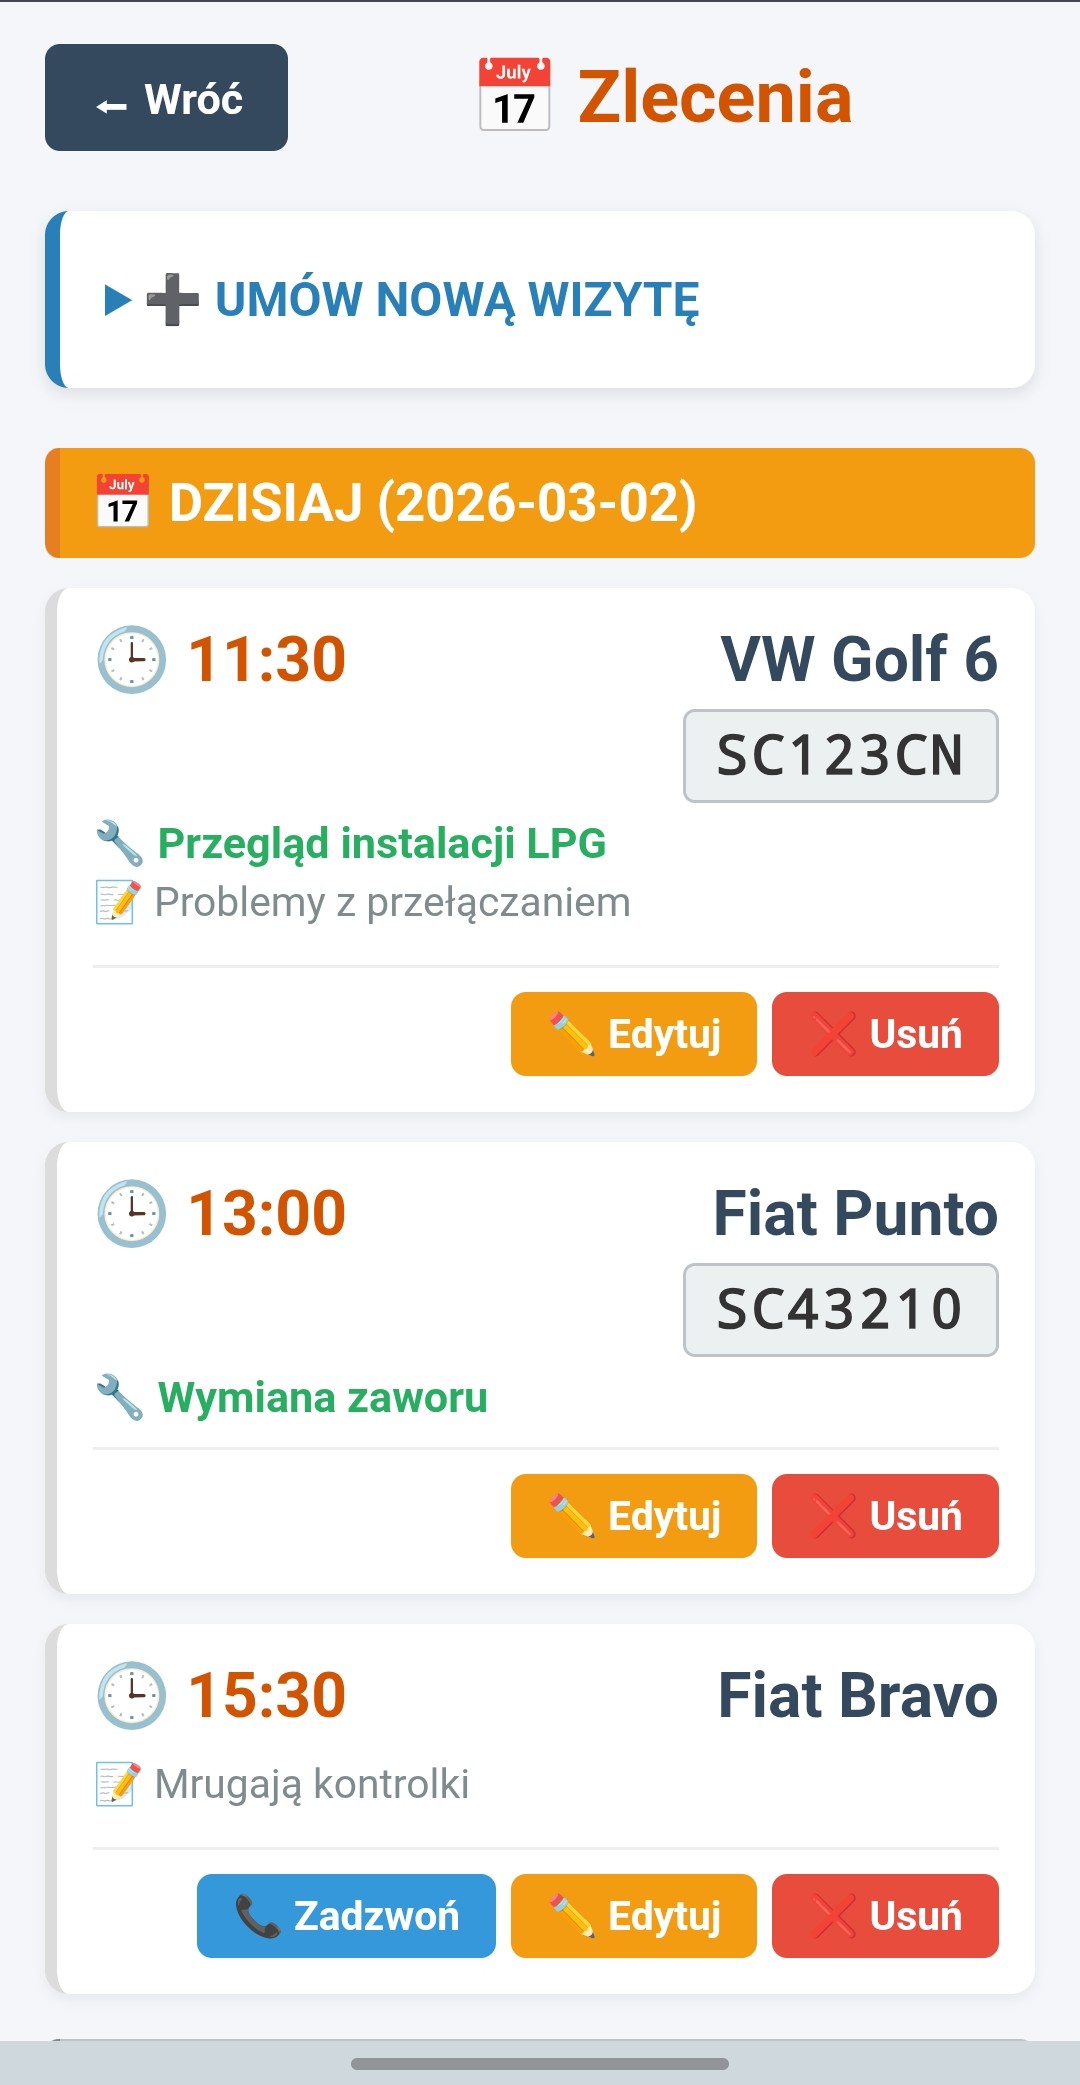Viewport: 1080px width, 2085px height.
Task: Delete the VW Golf 6 appointment
Action: point(885,1034)
